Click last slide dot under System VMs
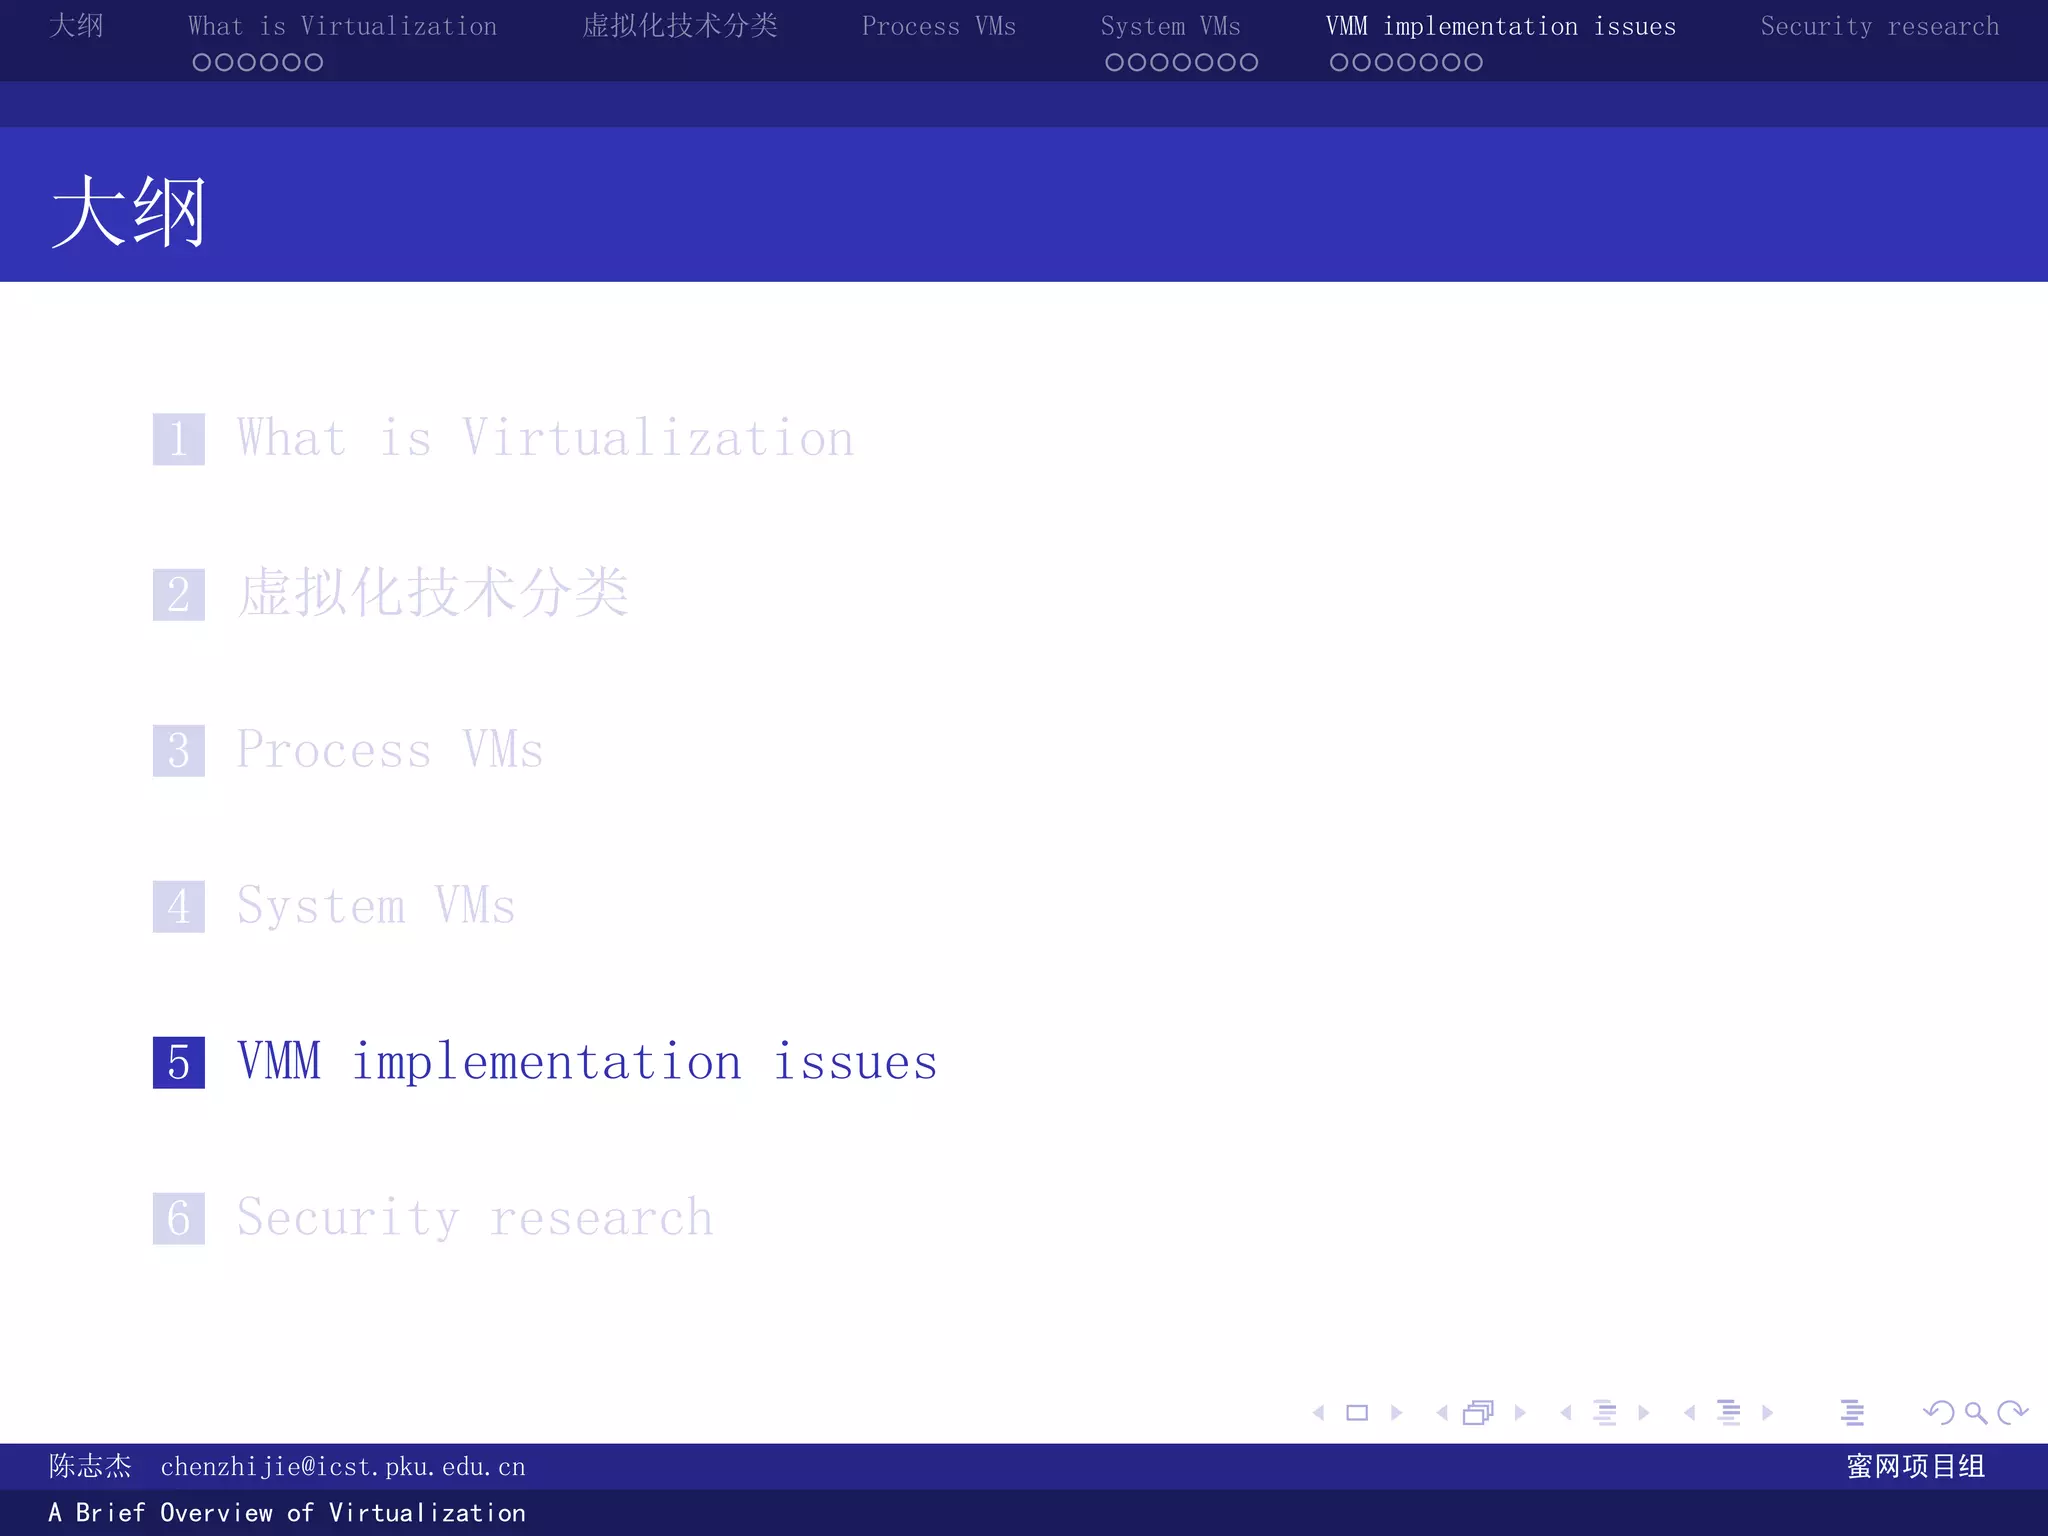The width and height of the screenshot is (2048, 1536). click(1249, 62)
